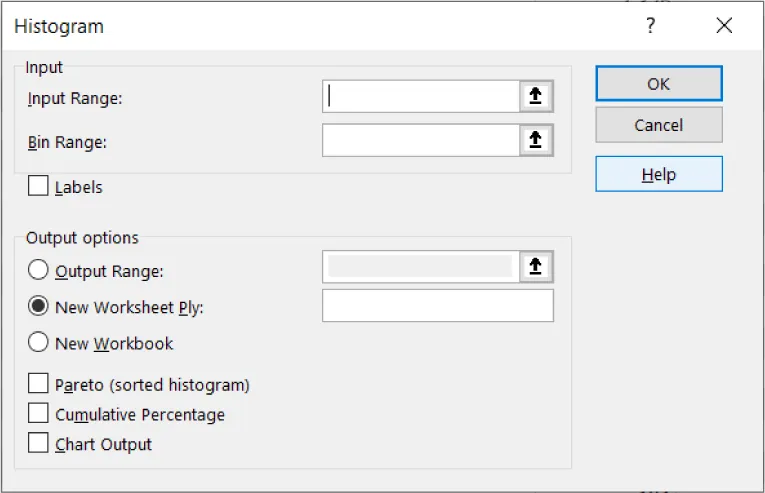Focus the Input Range text field
This screenshot has height=493, width=765.
(420, 97)
